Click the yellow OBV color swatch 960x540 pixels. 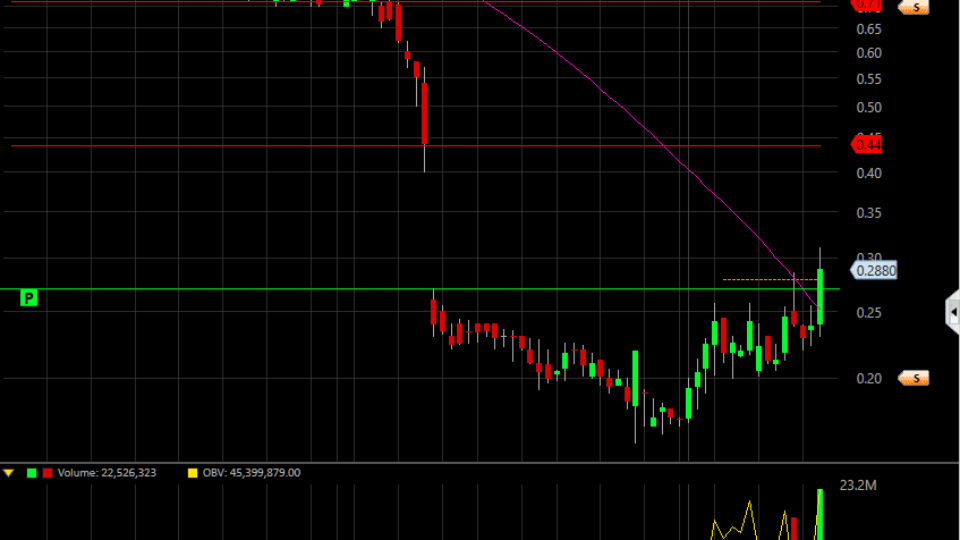(192, 473)
